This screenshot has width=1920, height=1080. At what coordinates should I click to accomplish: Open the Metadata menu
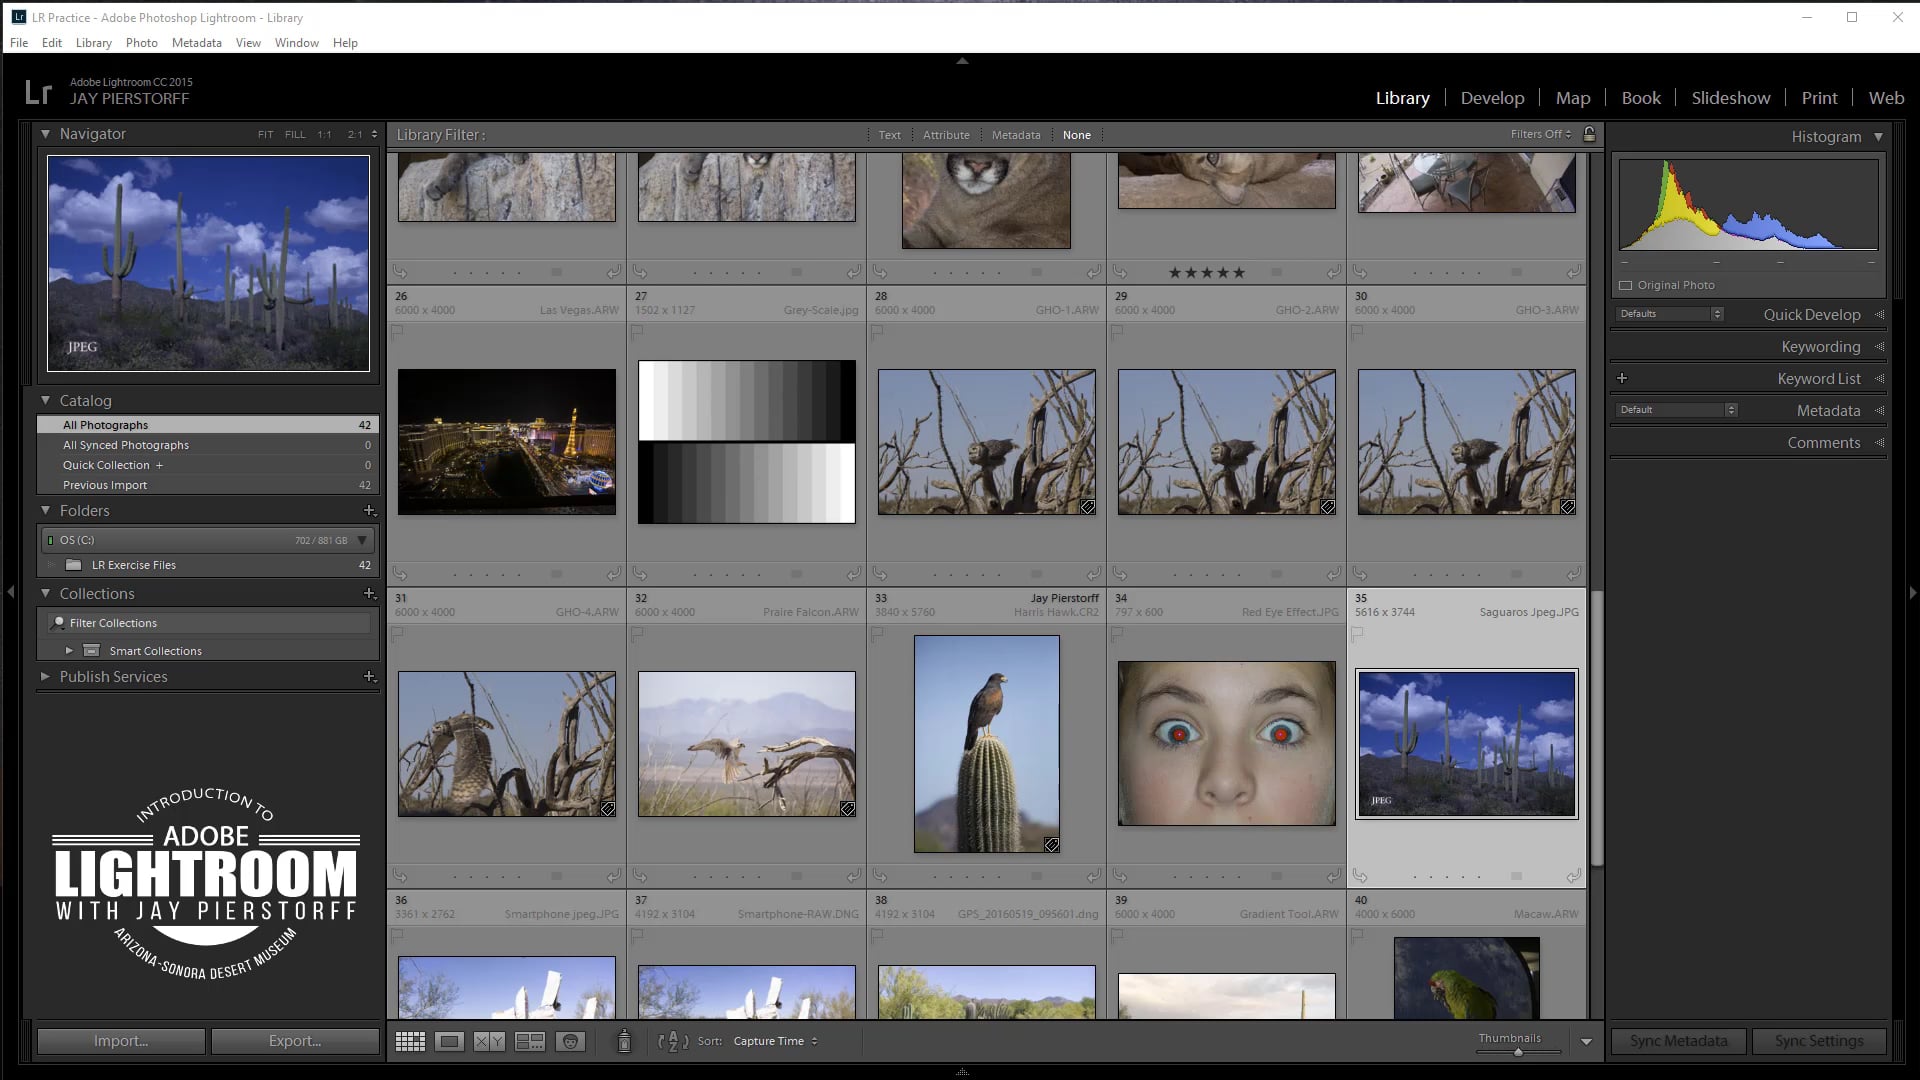[x=196, y=42]
